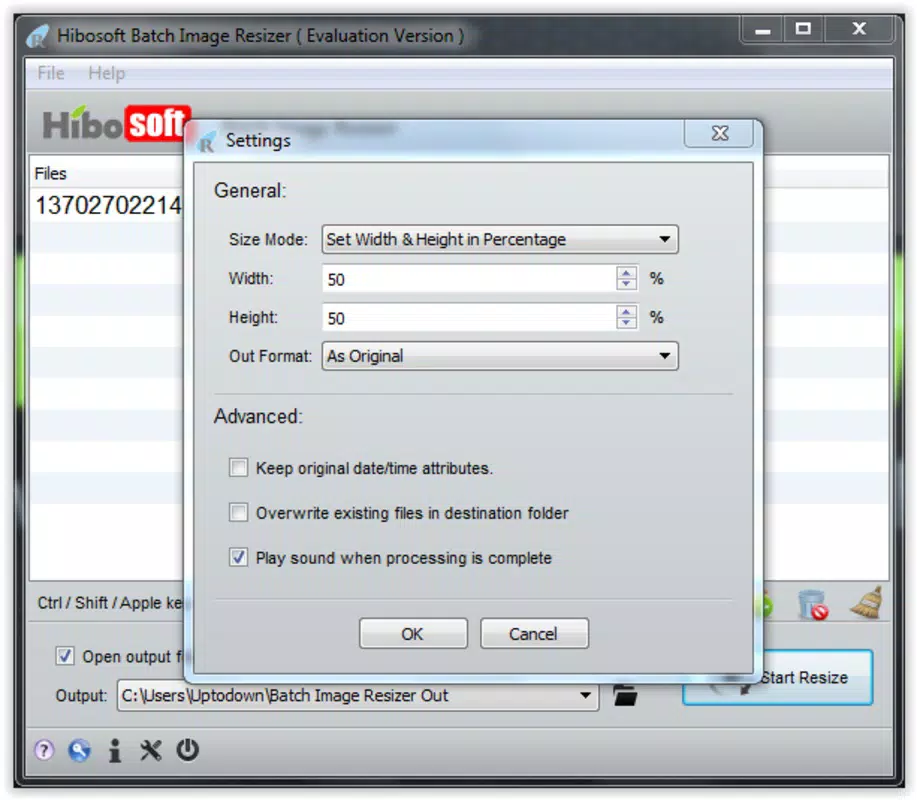The width and height of the screenshot is (917, 800).
Task: Open the globe website icon
Action: pyautogui.click(x=80, y=750)
